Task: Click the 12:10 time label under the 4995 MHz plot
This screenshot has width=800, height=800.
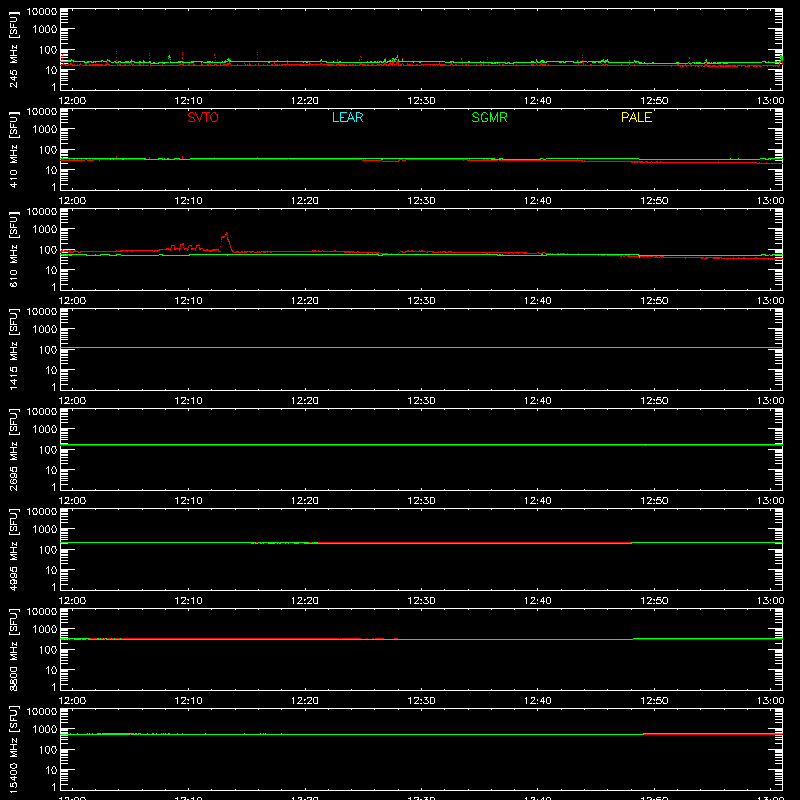Action: (188, 601)
